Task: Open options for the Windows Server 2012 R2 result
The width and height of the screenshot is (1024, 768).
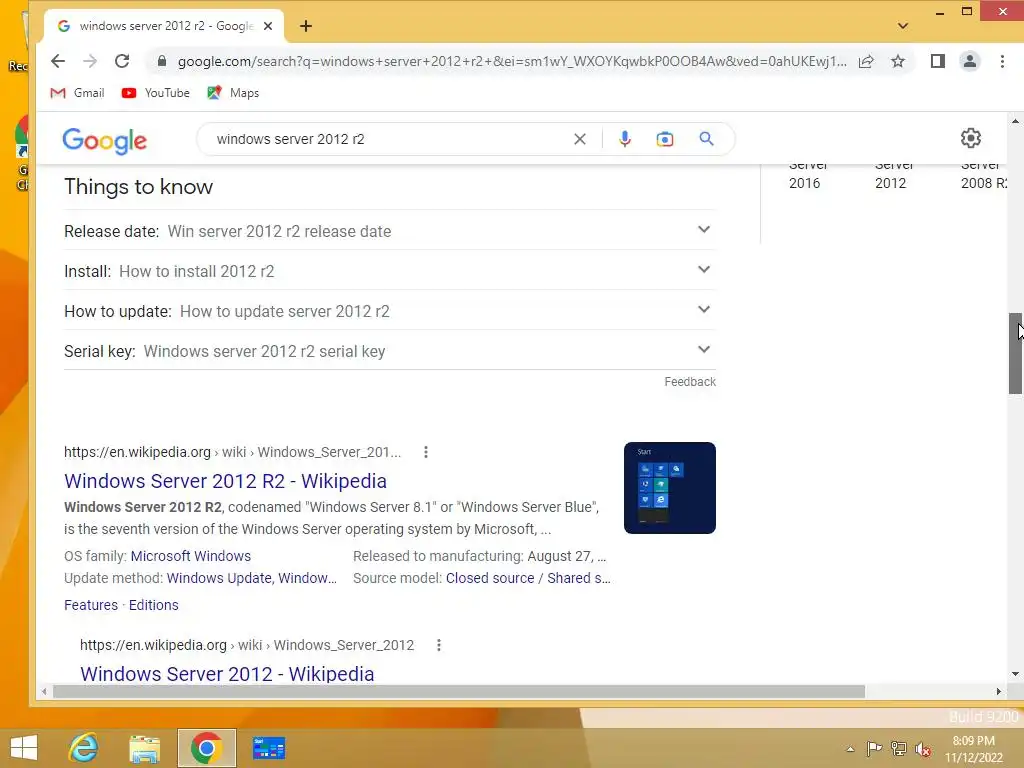Action: click(426, 452)
